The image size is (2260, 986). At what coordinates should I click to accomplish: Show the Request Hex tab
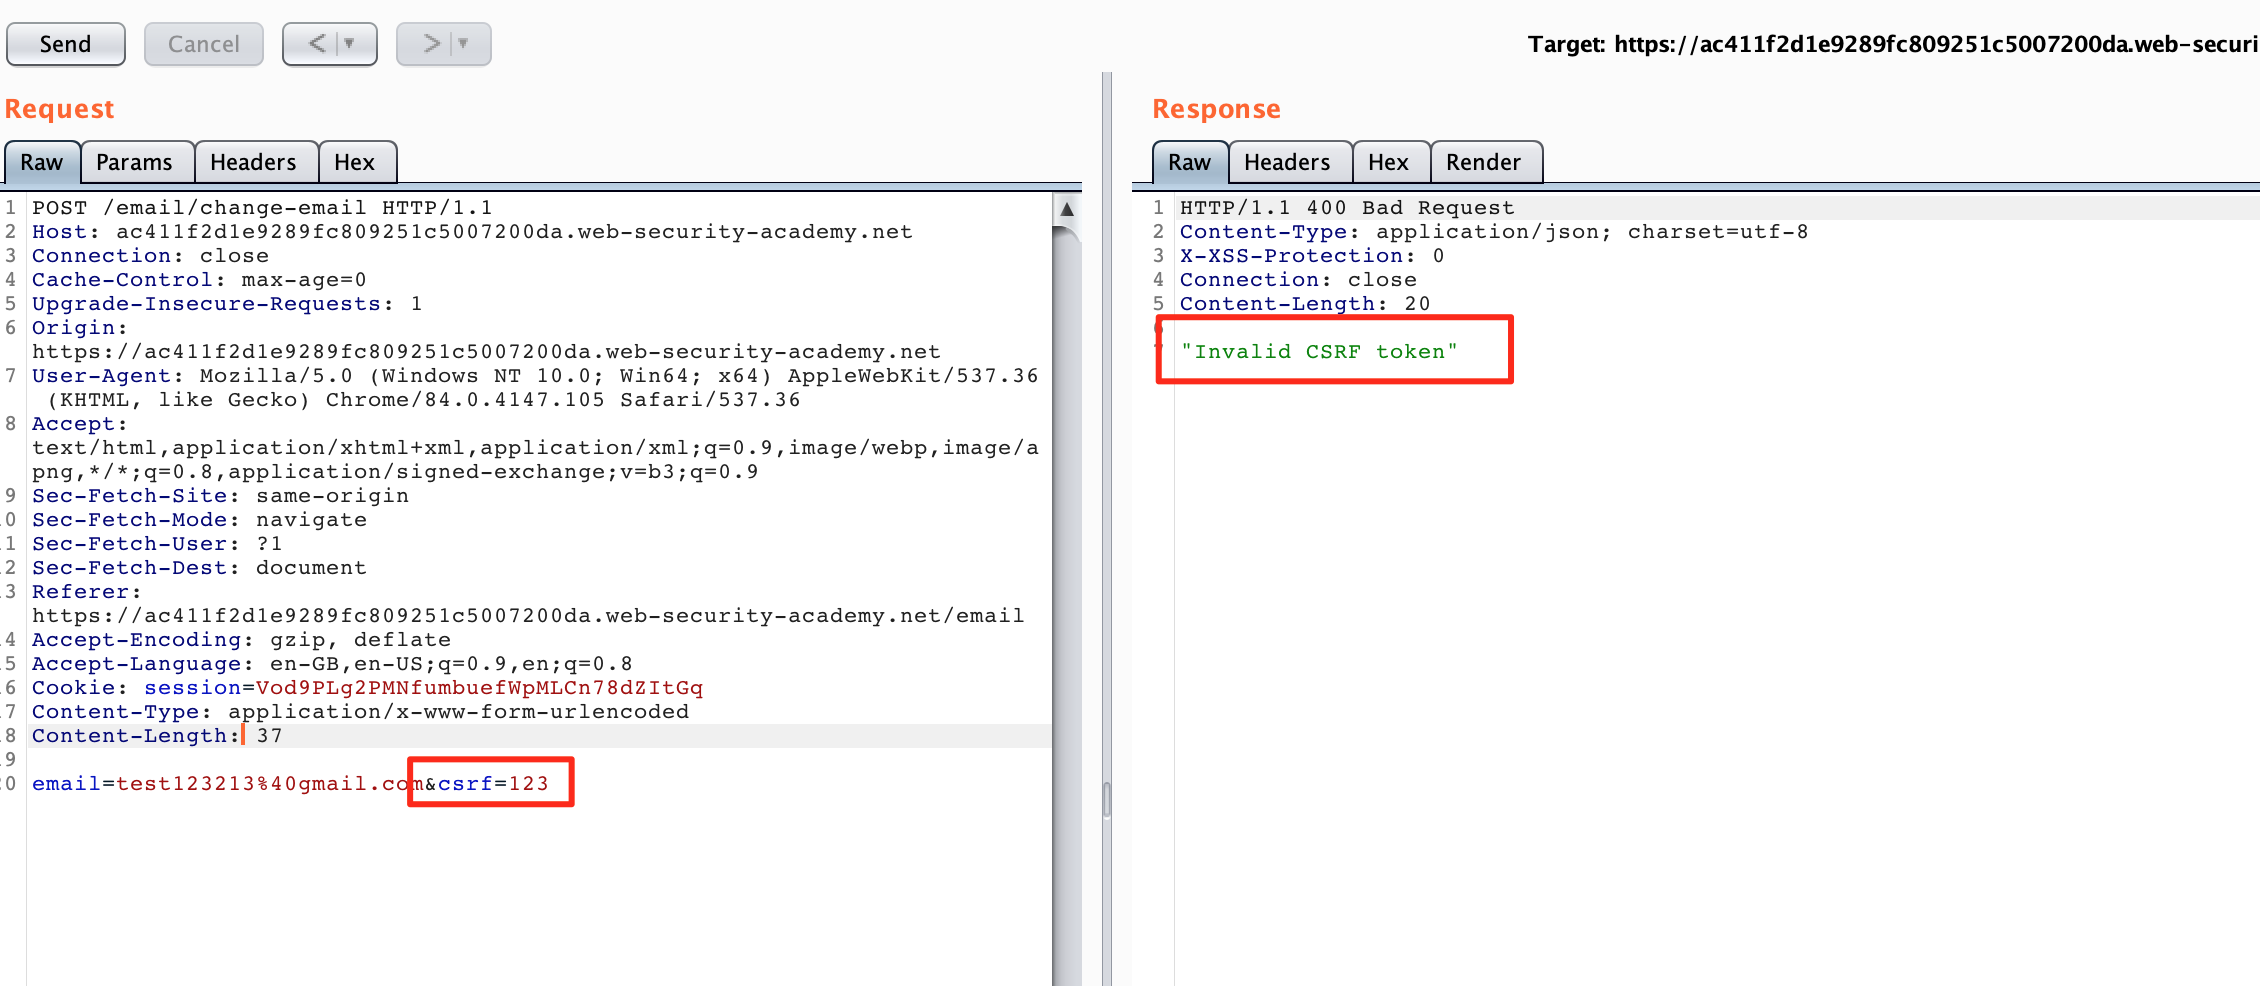click(354, 162)
